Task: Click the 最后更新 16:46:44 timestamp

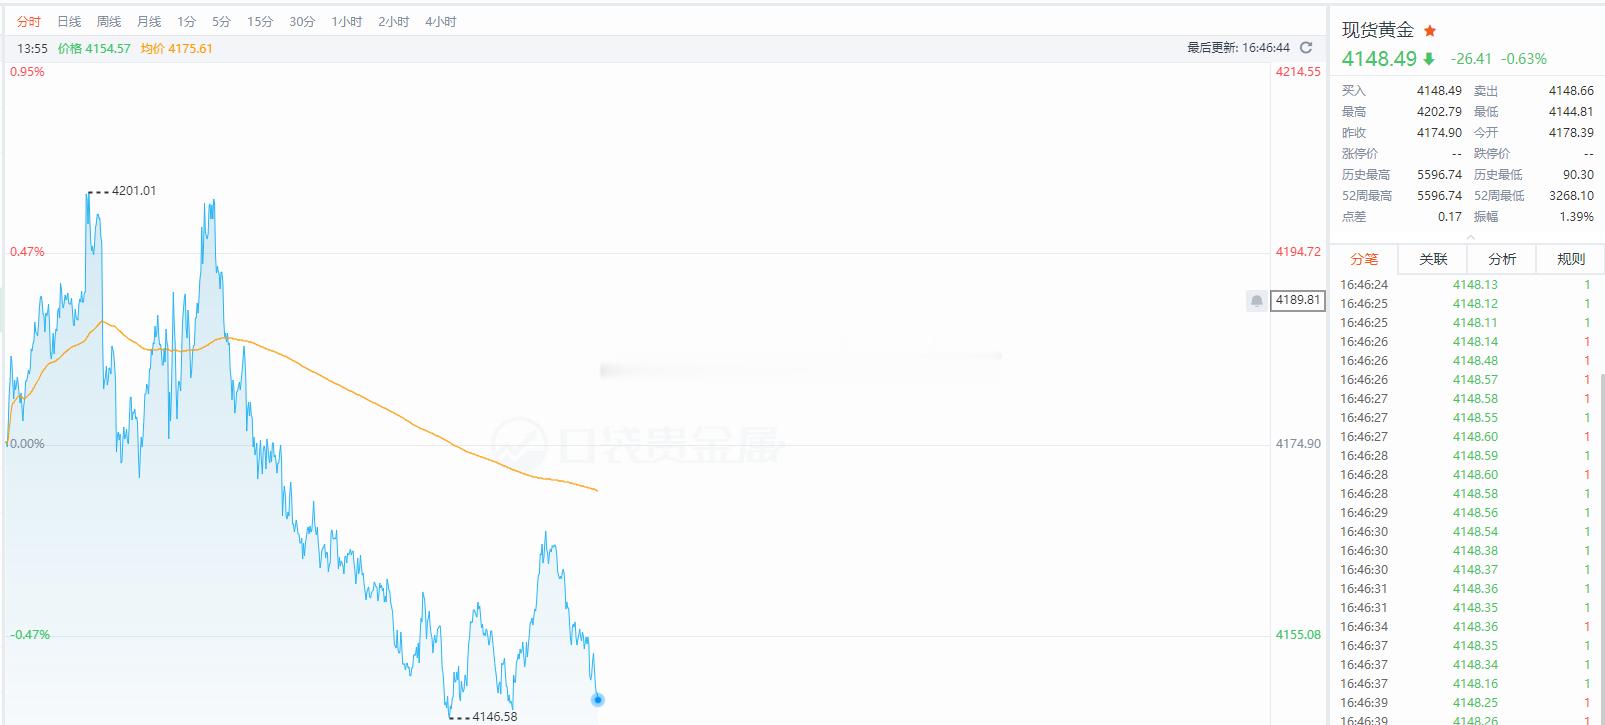Action: tap(1238, 48)
